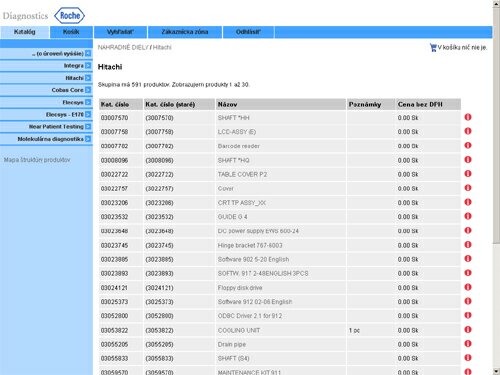Select Near Patient Testing category
This screenshot has width=500, height=375.
tap(56, 127)
